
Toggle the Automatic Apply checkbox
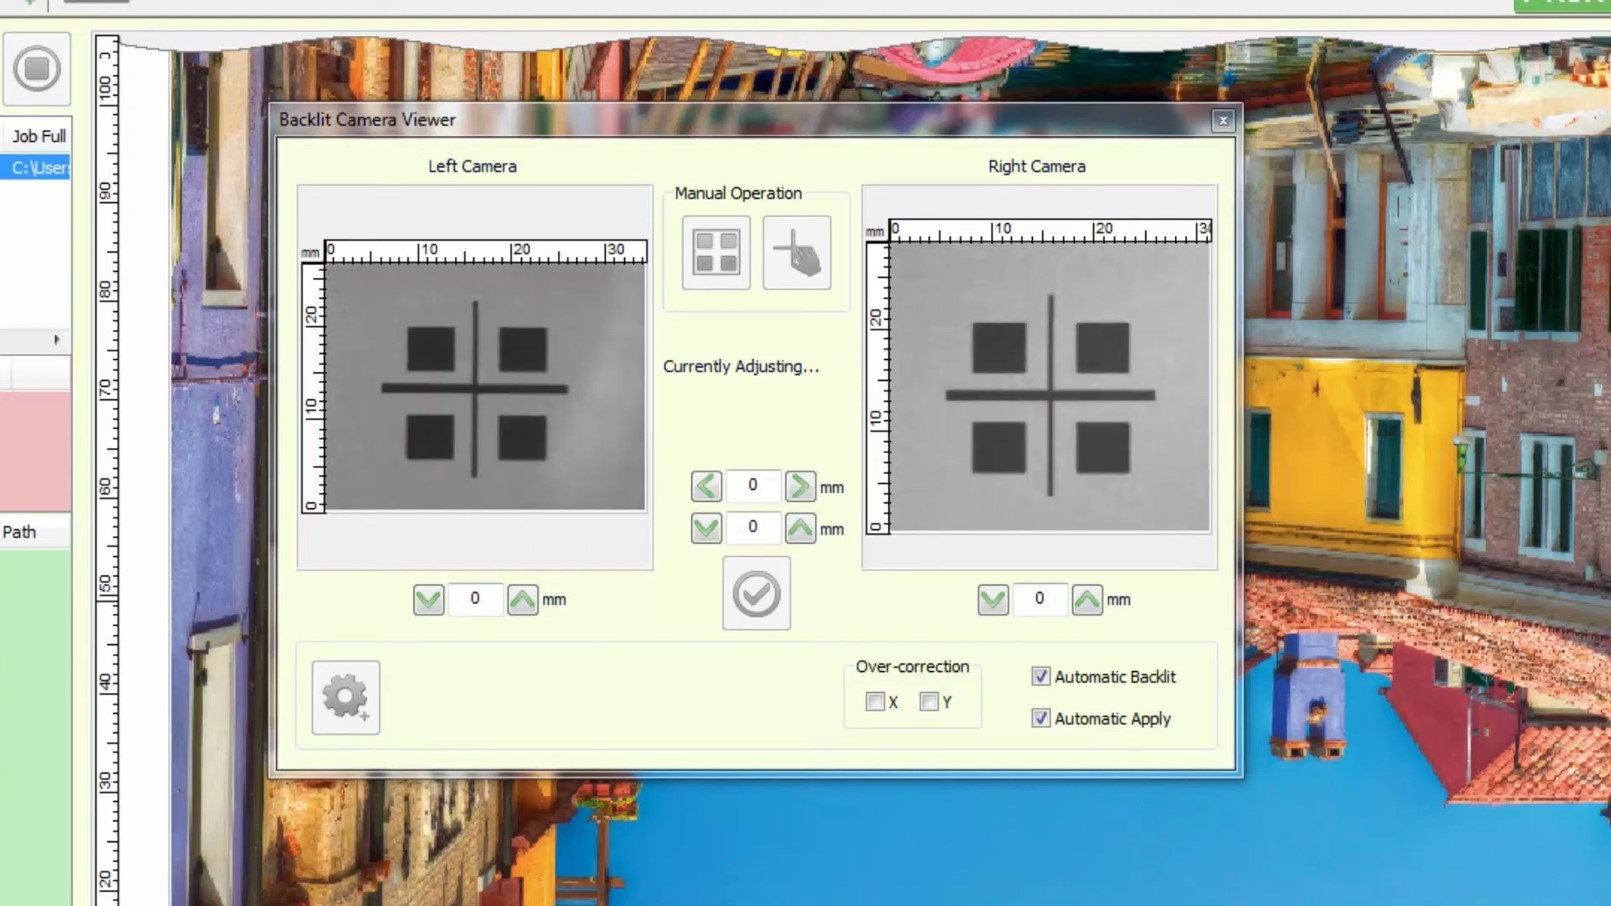pos(1041,718)
